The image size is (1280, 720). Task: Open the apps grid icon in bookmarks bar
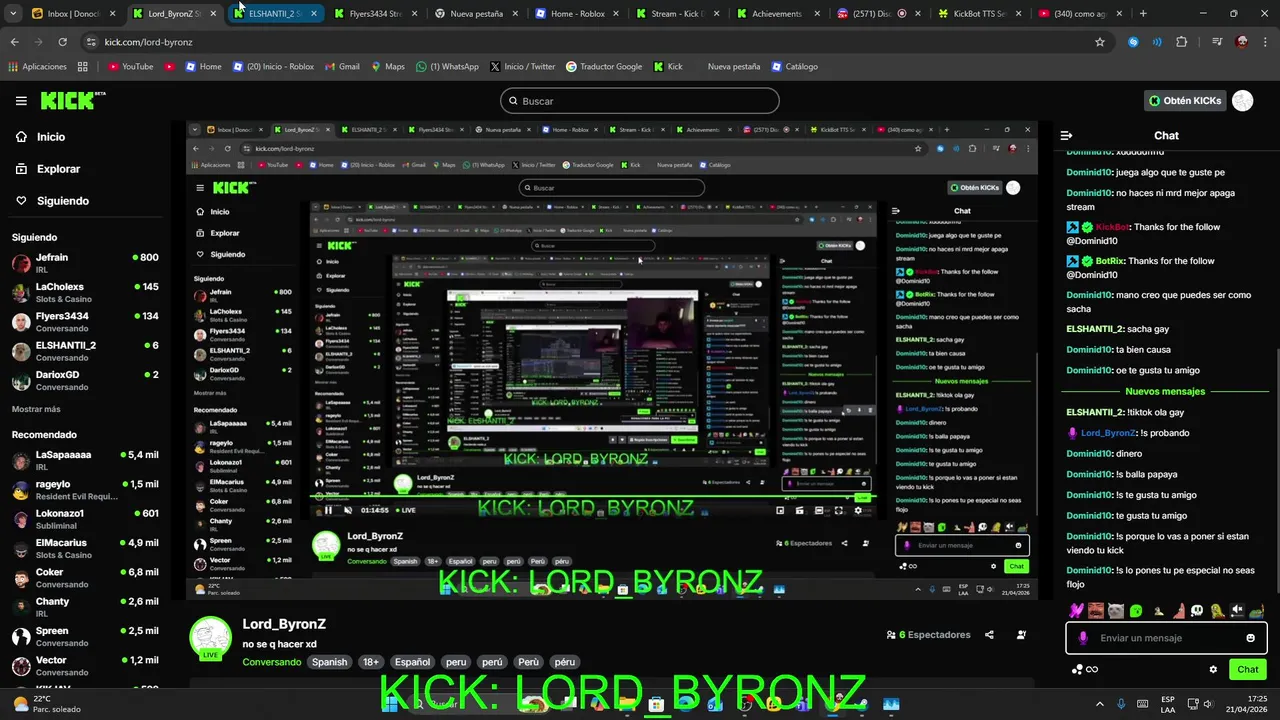(x=82, y=67)
